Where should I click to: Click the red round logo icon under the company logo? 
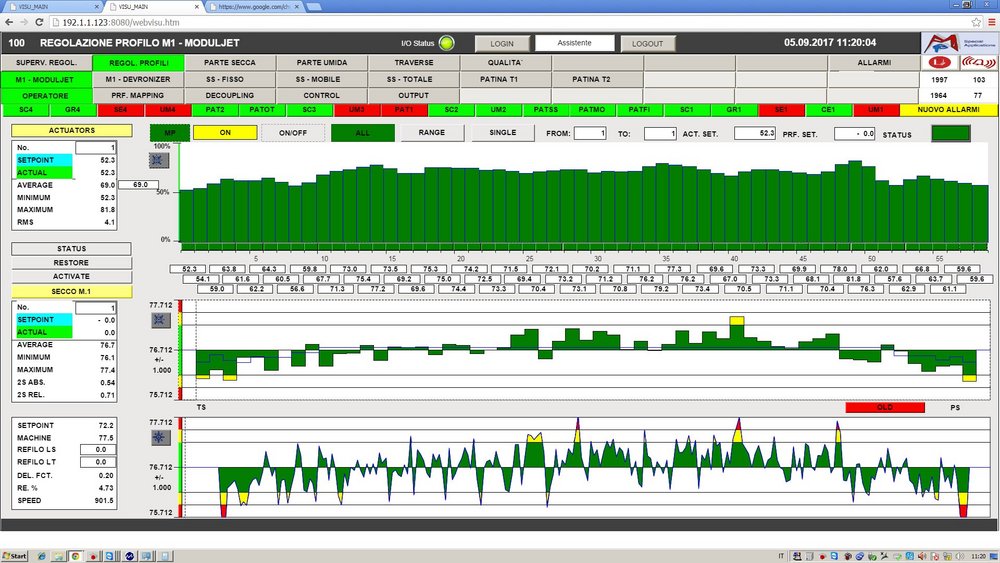click(939, 62)
